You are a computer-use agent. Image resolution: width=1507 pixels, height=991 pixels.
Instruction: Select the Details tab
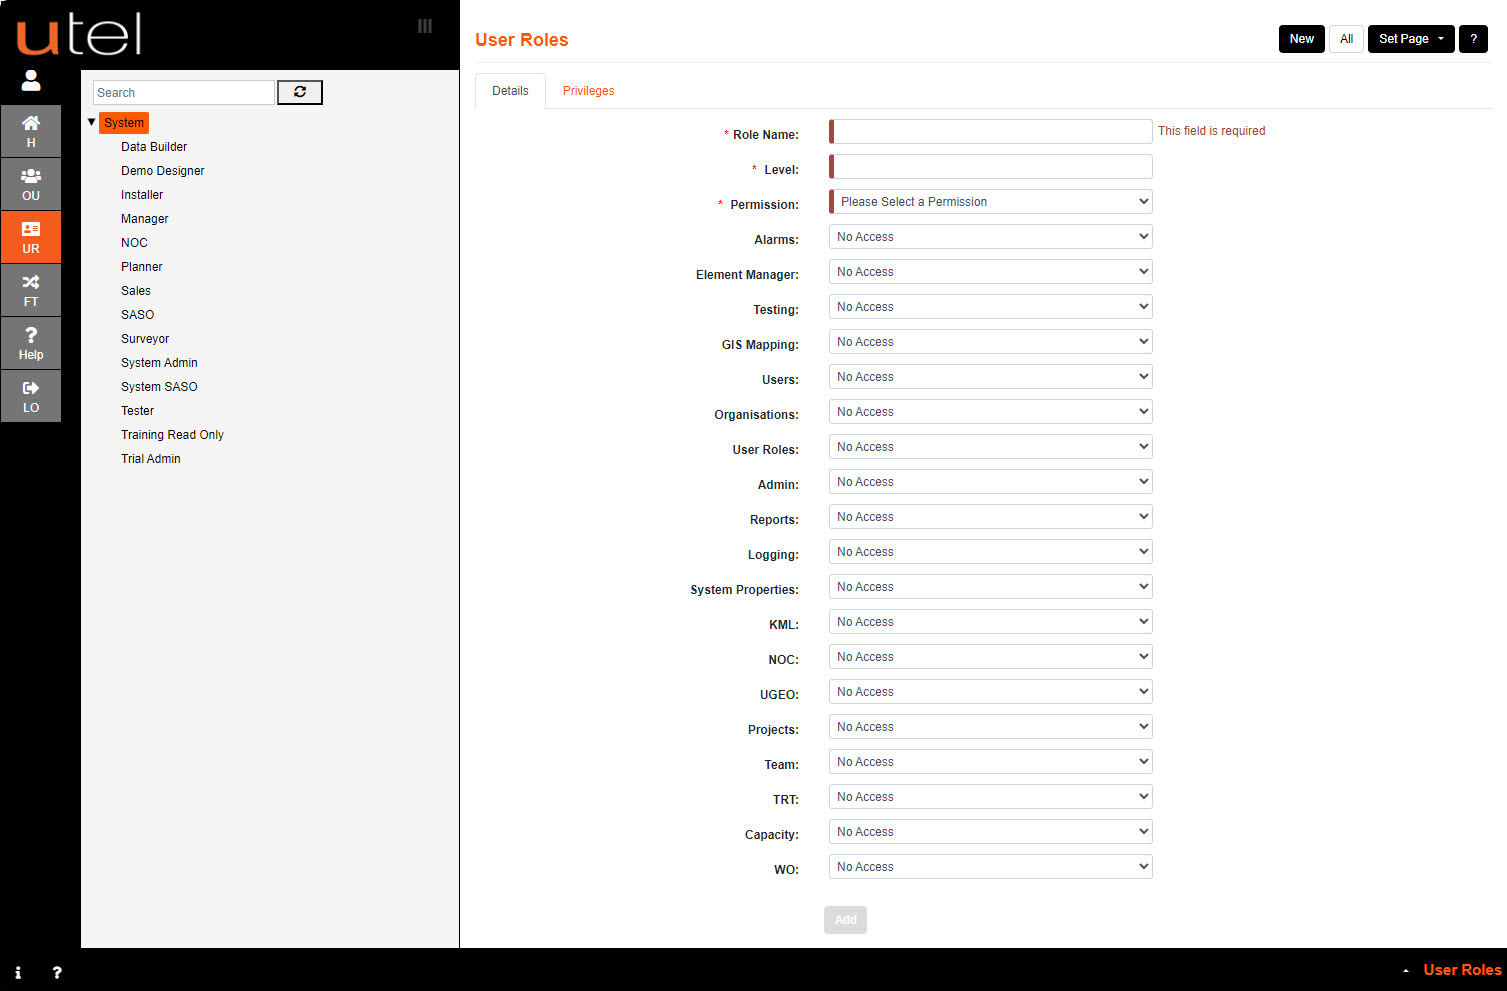(510, 90)
